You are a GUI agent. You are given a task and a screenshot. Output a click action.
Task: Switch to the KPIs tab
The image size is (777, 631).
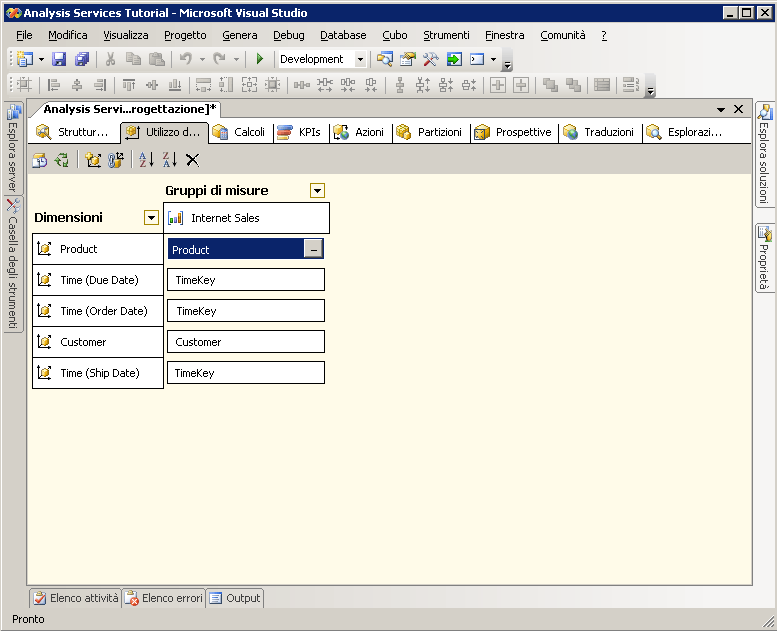301,132
